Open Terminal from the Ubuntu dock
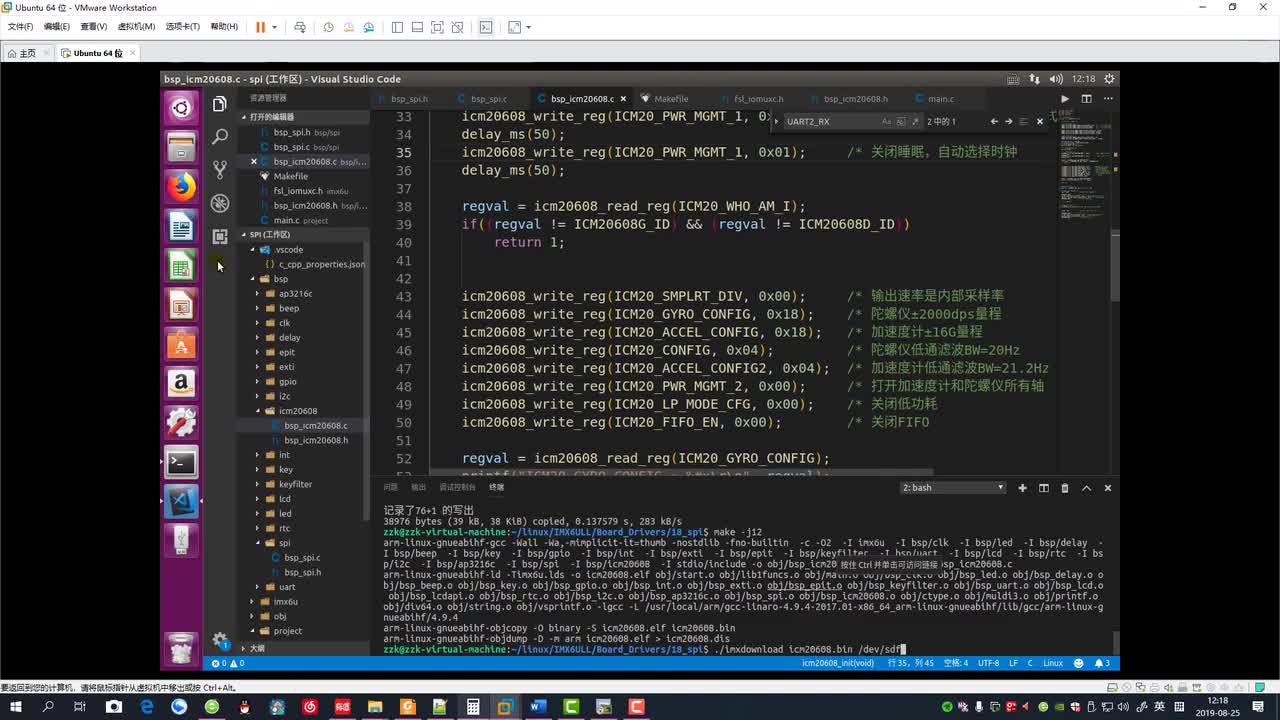The height and width of the screenshot is (720, 1280). point(181,462)
